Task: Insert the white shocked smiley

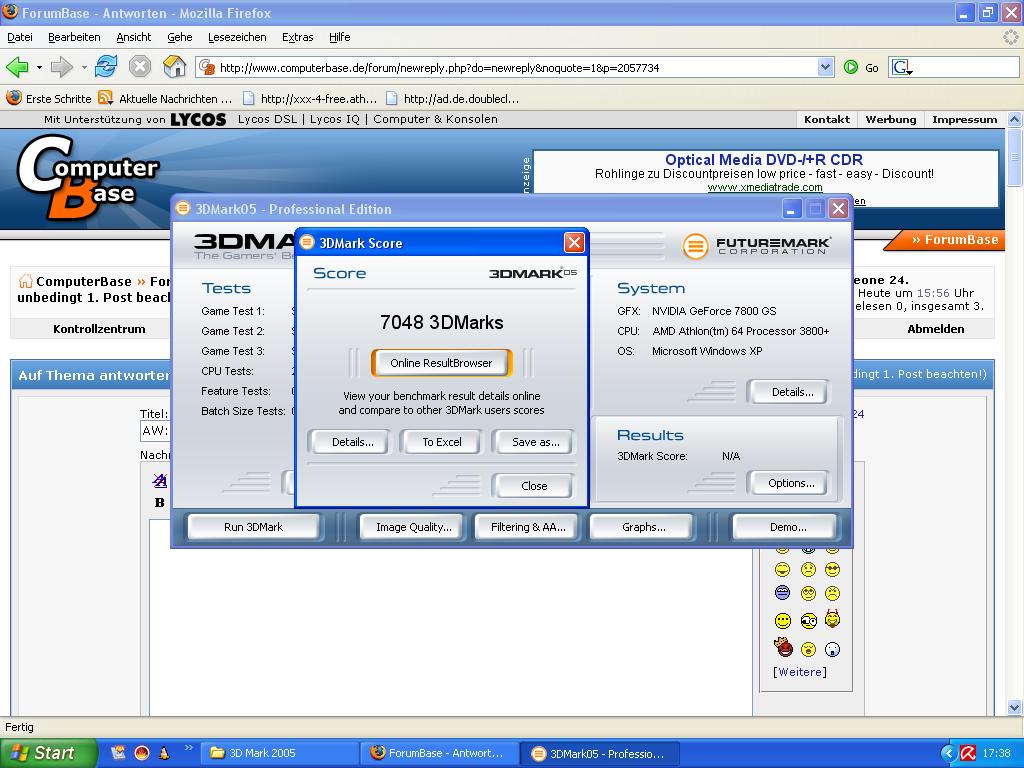Action: pyautogui.click(x=832, y=649)
